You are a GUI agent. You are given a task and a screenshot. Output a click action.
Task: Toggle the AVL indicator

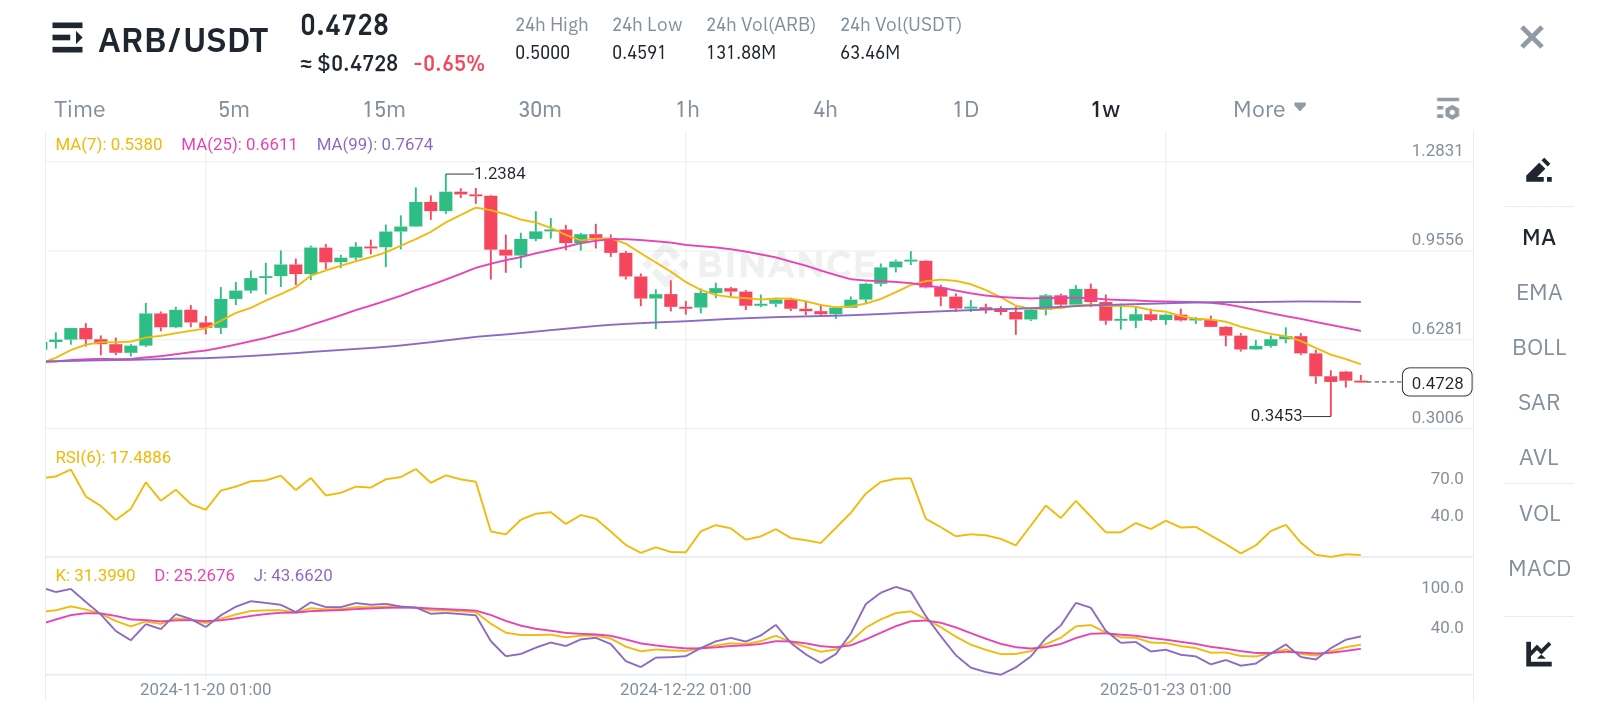pyautogui.click(x=1539, y=457)
